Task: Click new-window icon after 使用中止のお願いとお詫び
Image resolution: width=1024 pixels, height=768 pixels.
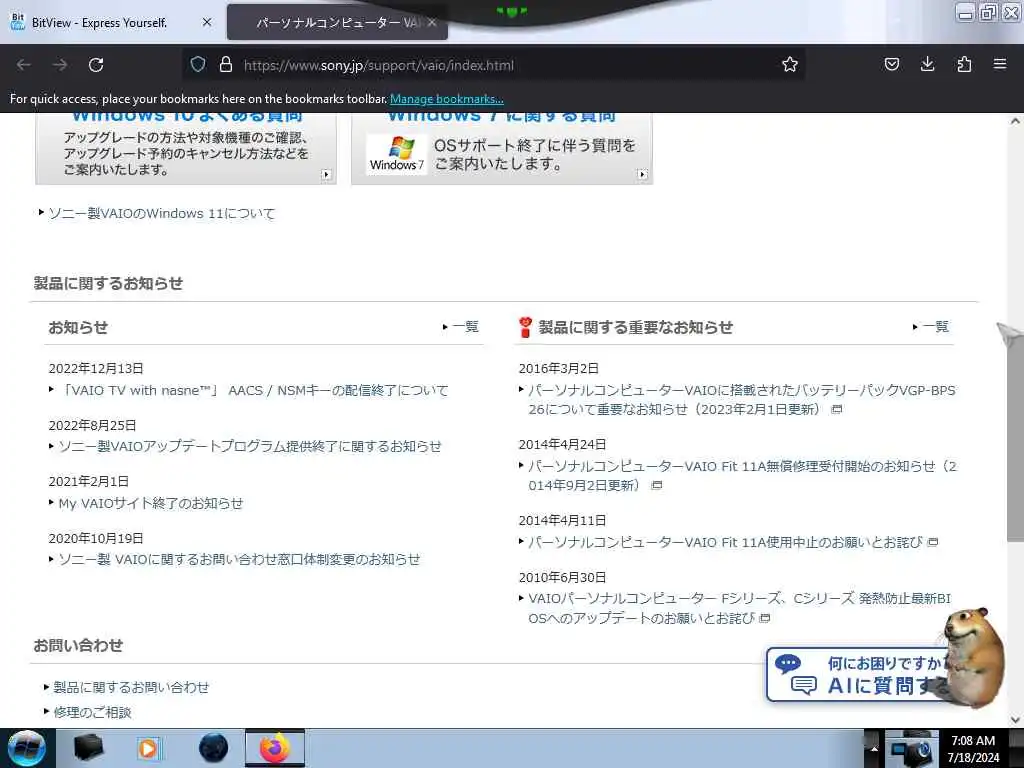Action: click(x=933, y=542)
